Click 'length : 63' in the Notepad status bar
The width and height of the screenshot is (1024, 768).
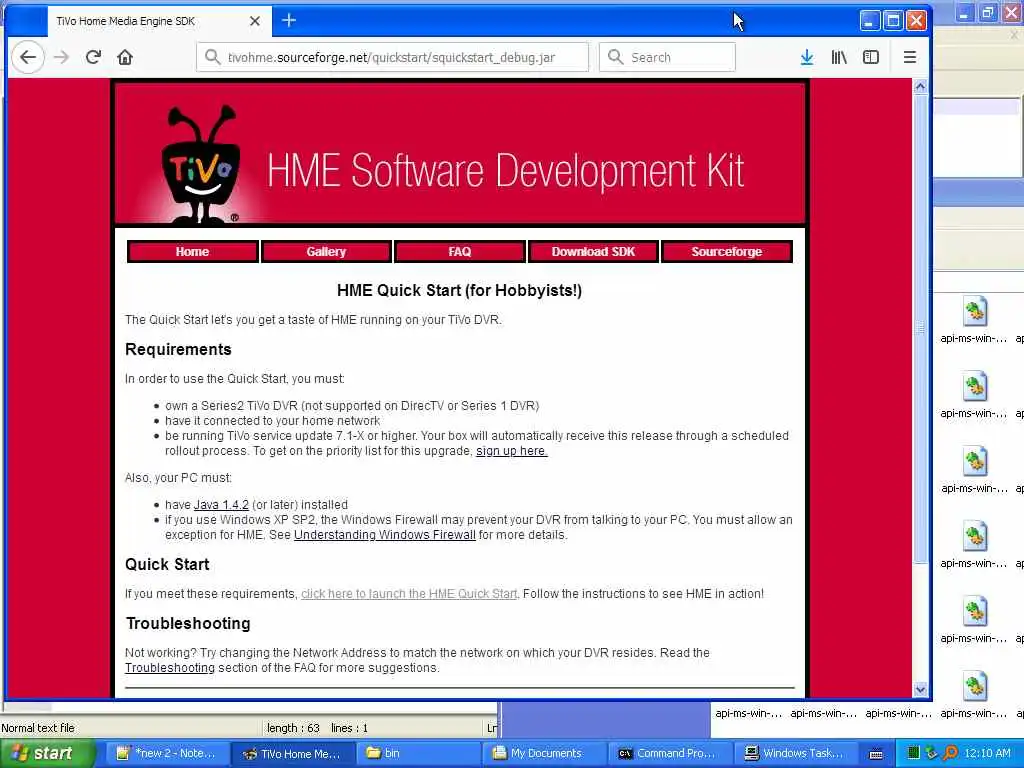(293, 728)
